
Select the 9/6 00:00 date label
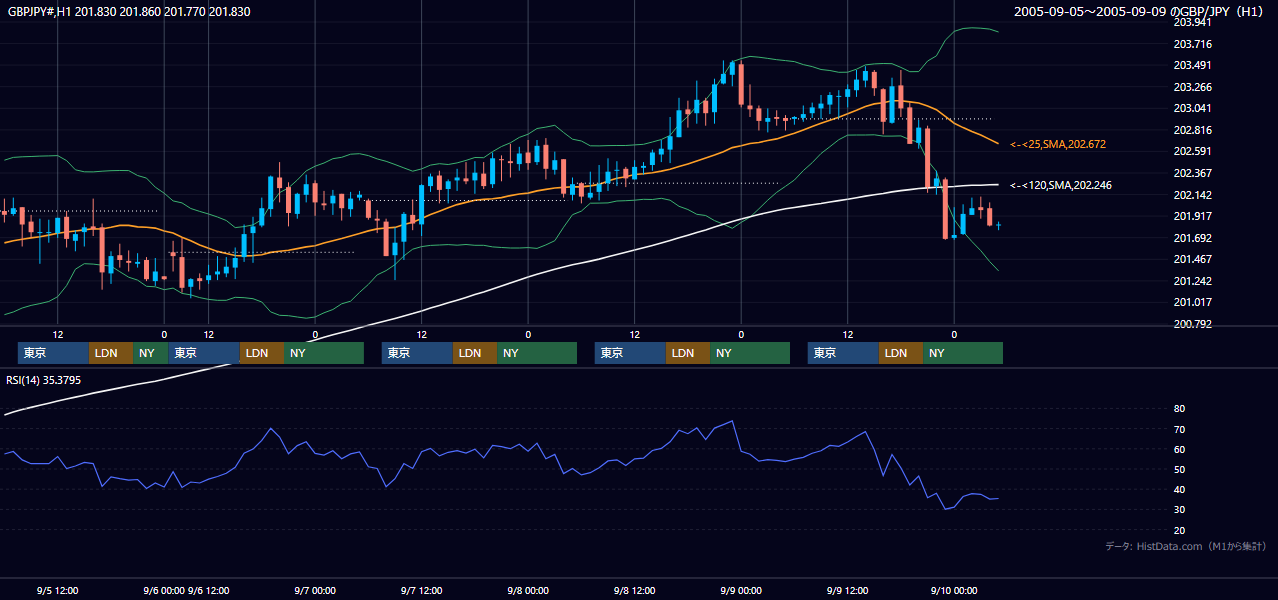tap(164, 590)
